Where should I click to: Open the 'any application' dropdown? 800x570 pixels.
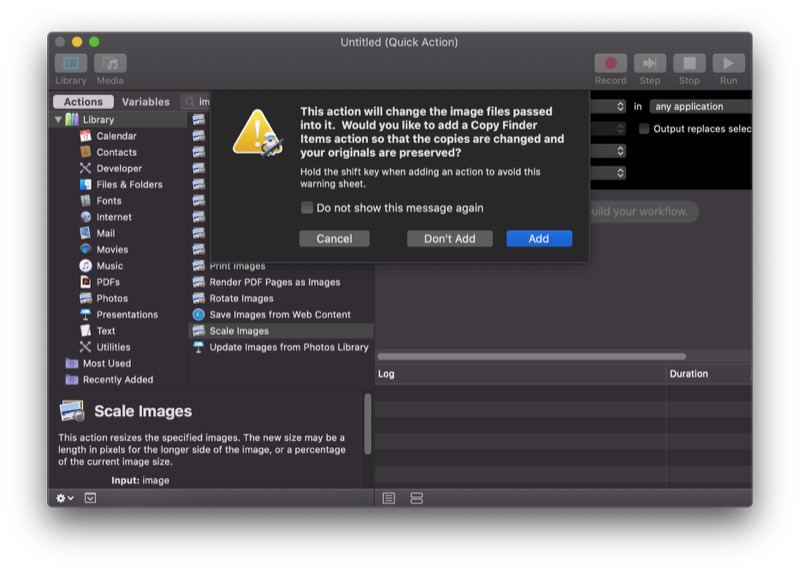(x=700, y=106)
